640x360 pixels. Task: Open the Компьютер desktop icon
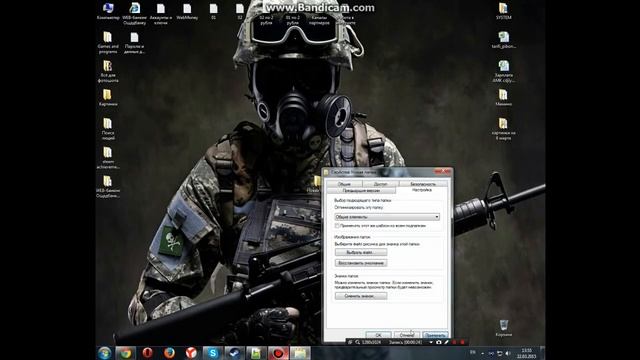tap(108, 11)
